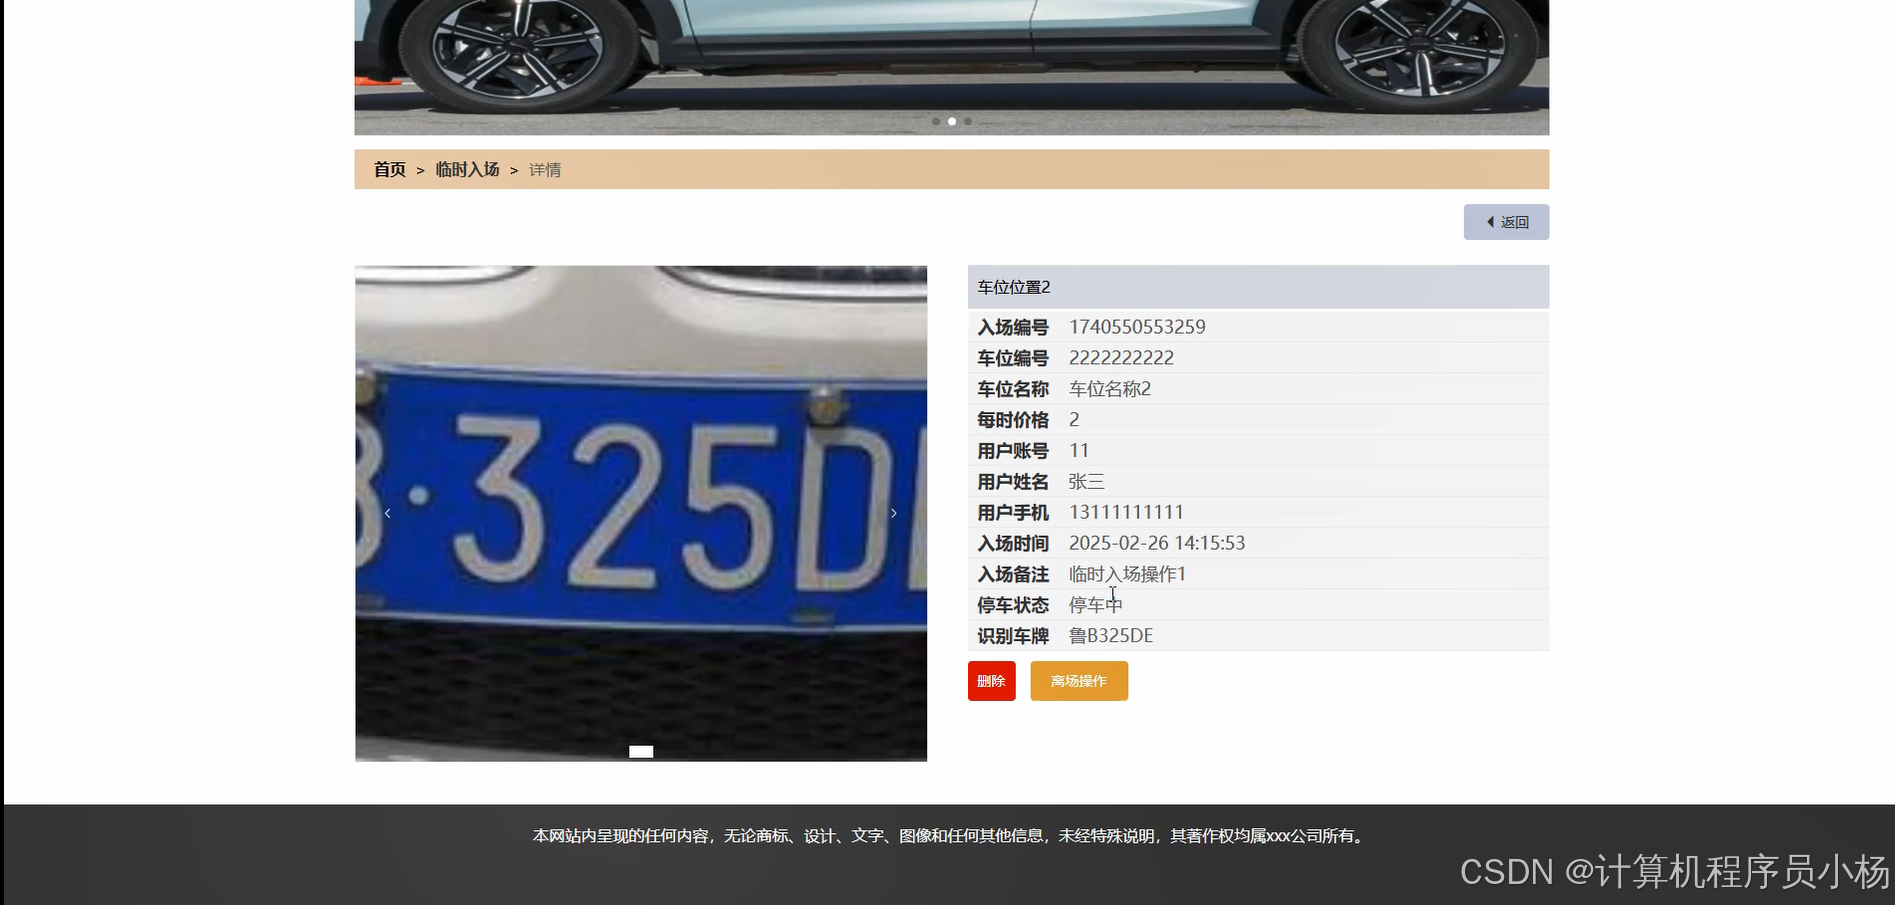Select the value 车位名称2
This screenshot has width=1895, height=905.
tap(1110, 389)
